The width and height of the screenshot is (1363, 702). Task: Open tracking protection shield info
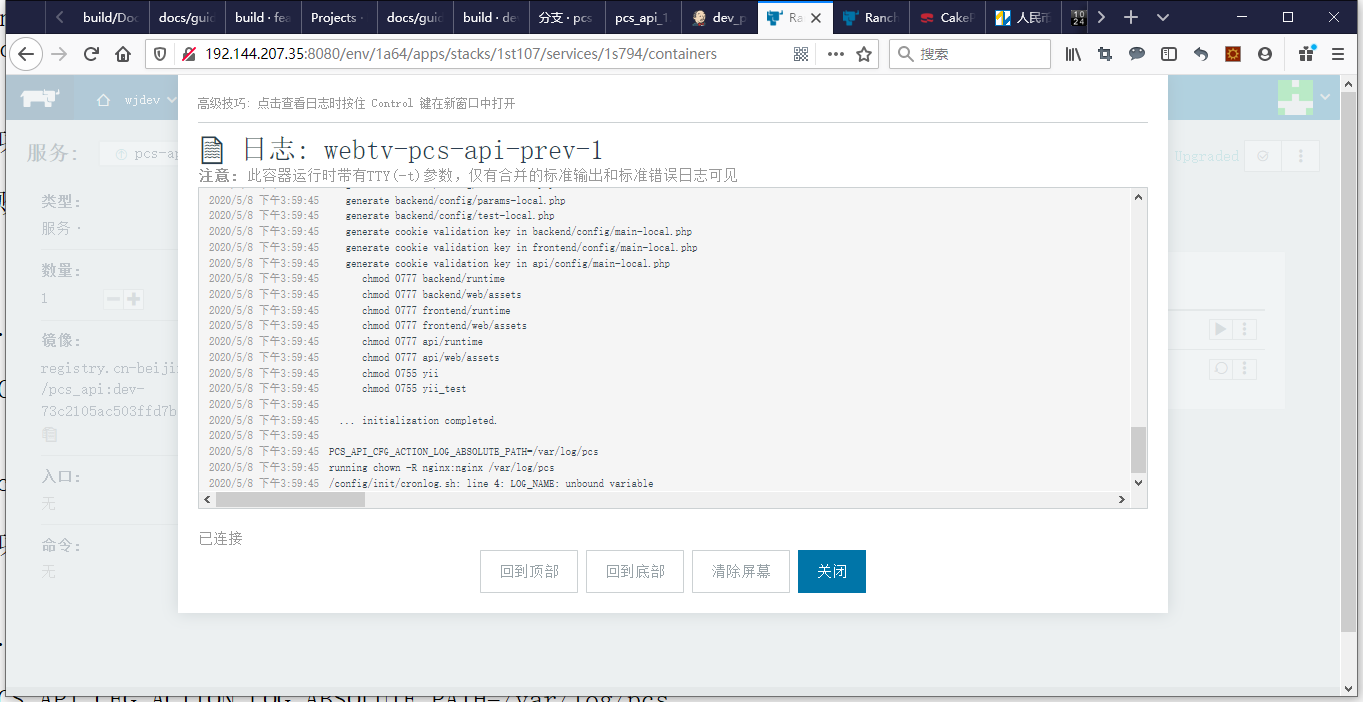pos(162,54)
